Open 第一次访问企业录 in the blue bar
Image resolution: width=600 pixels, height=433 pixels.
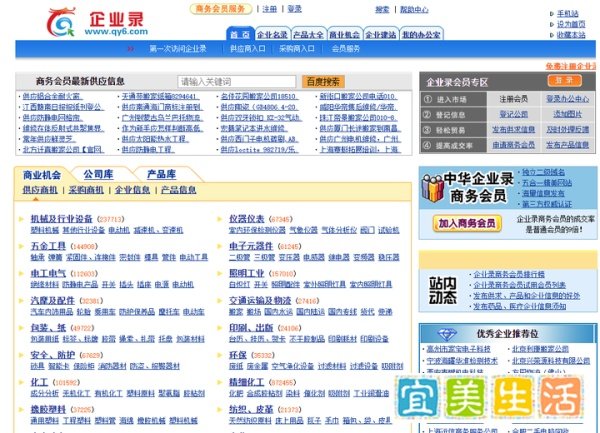(178, 49)
